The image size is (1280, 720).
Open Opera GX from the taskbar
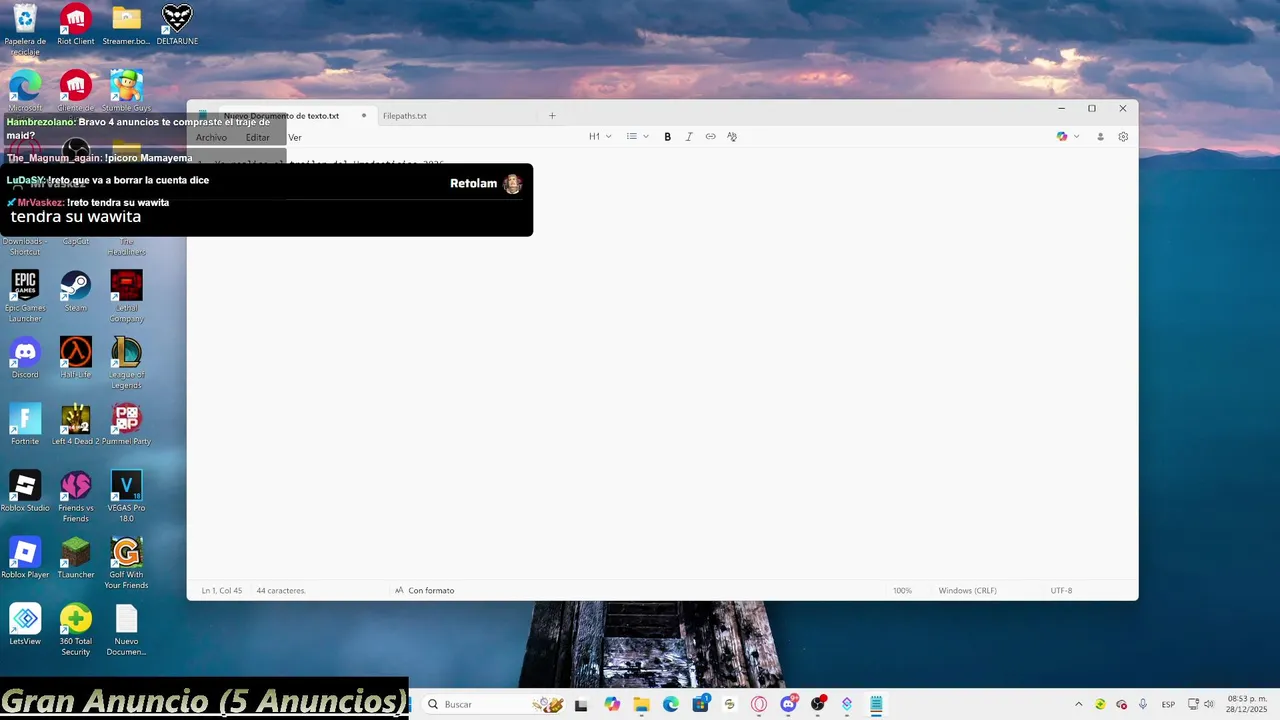(x=759, y=704)
